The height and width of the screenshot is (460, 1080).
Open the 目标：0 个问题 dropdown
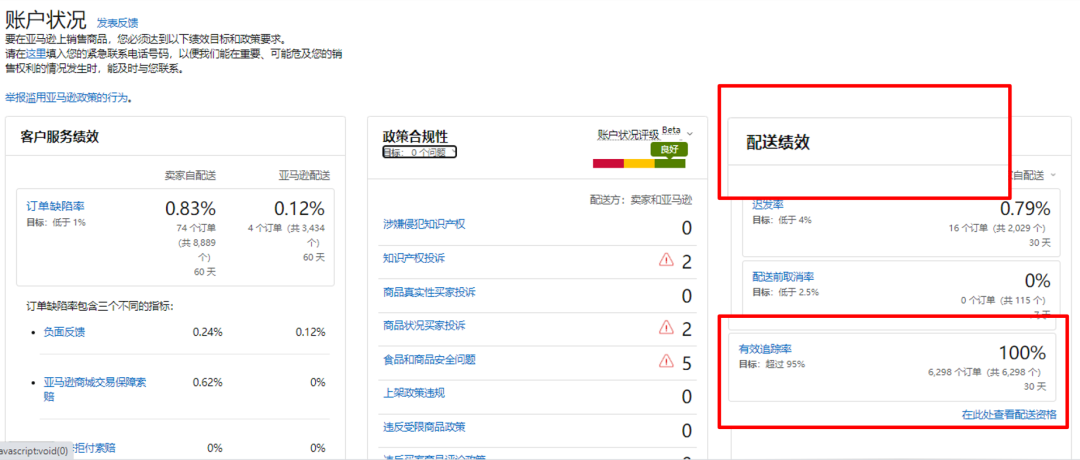[x=419, y=152]
